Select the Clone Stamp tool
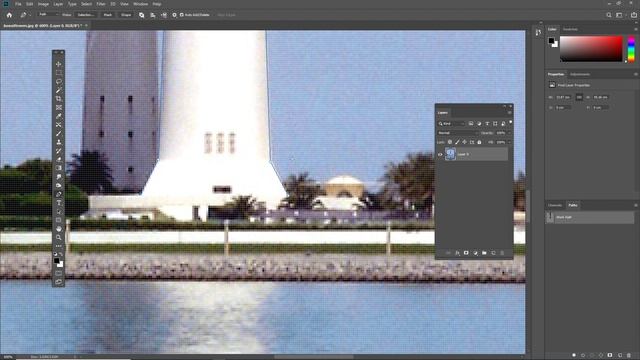 (59, 142)
